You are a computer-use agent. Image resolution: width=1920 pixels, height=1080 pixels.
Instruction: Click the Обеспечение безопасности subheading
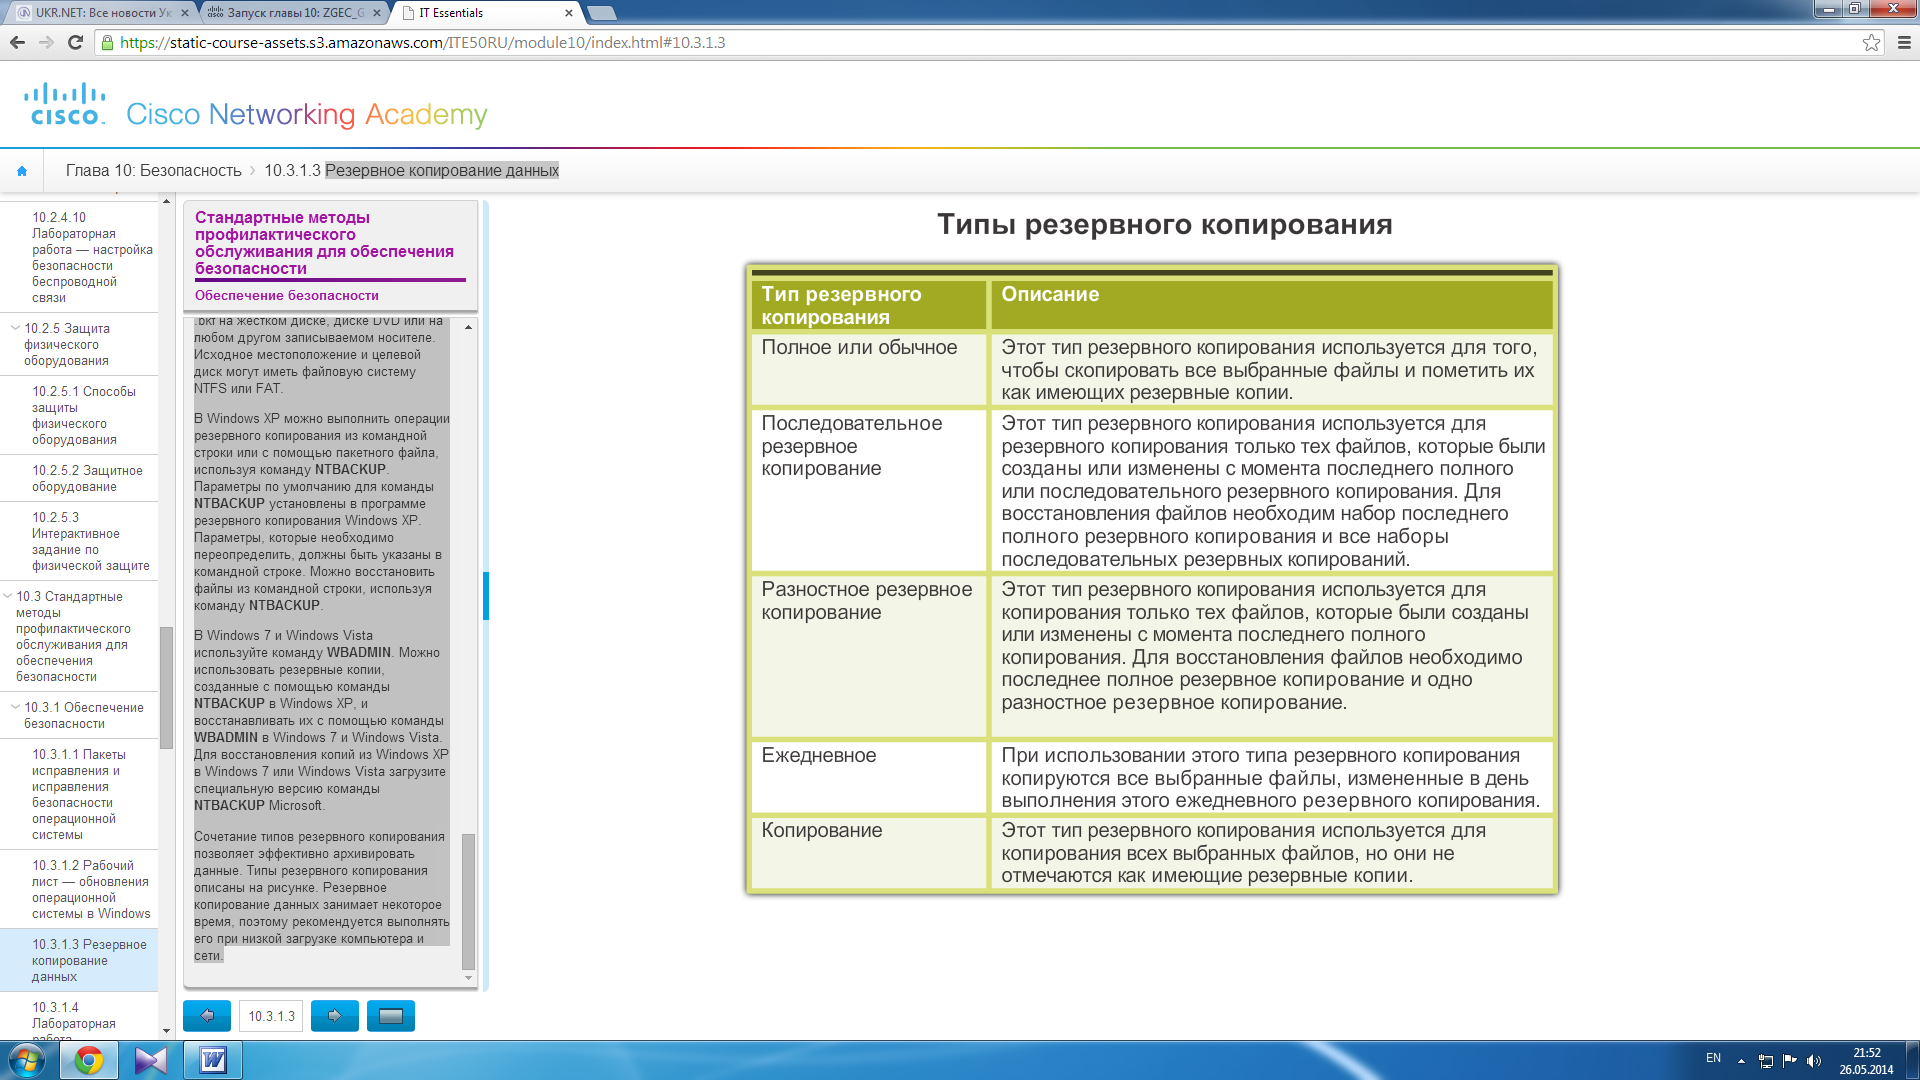pyautogui.click(x=287, y=295)
